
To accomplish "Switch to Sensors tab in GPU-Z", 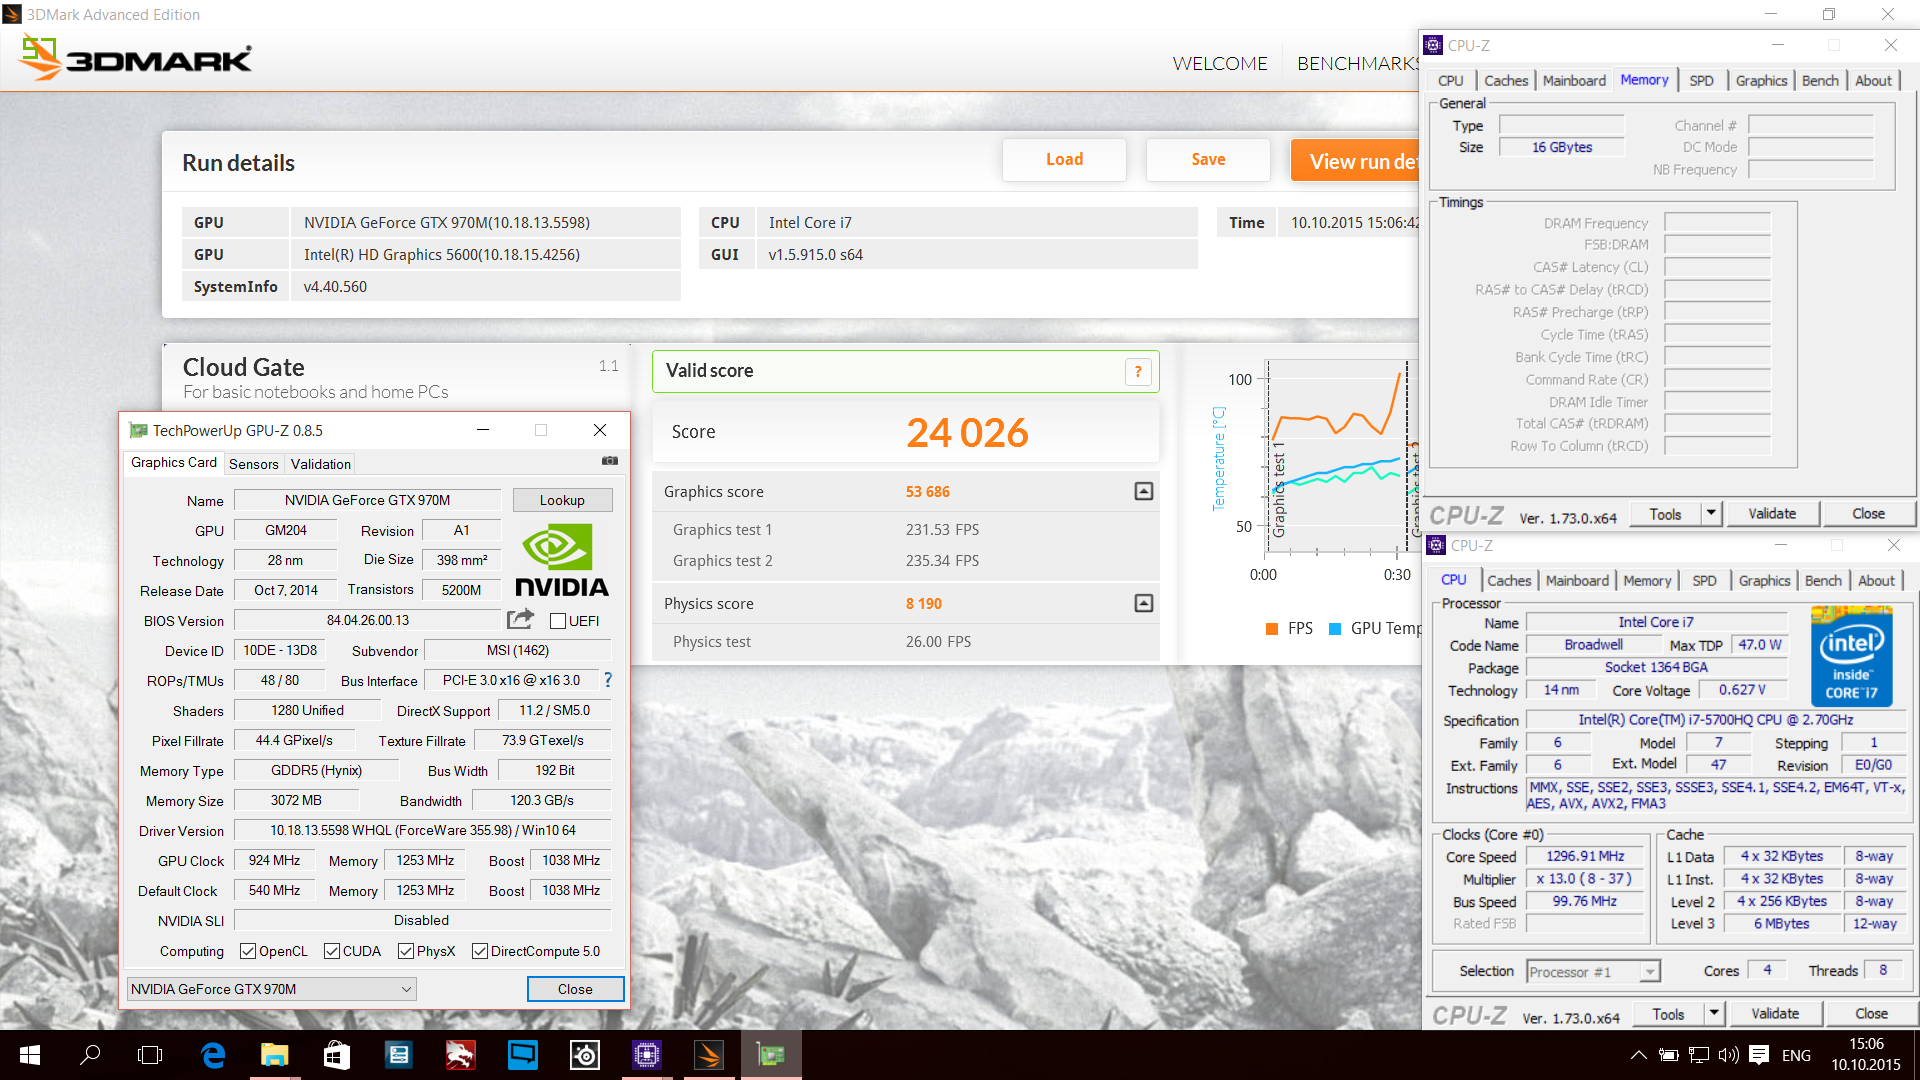I will [x=254, y=464].
